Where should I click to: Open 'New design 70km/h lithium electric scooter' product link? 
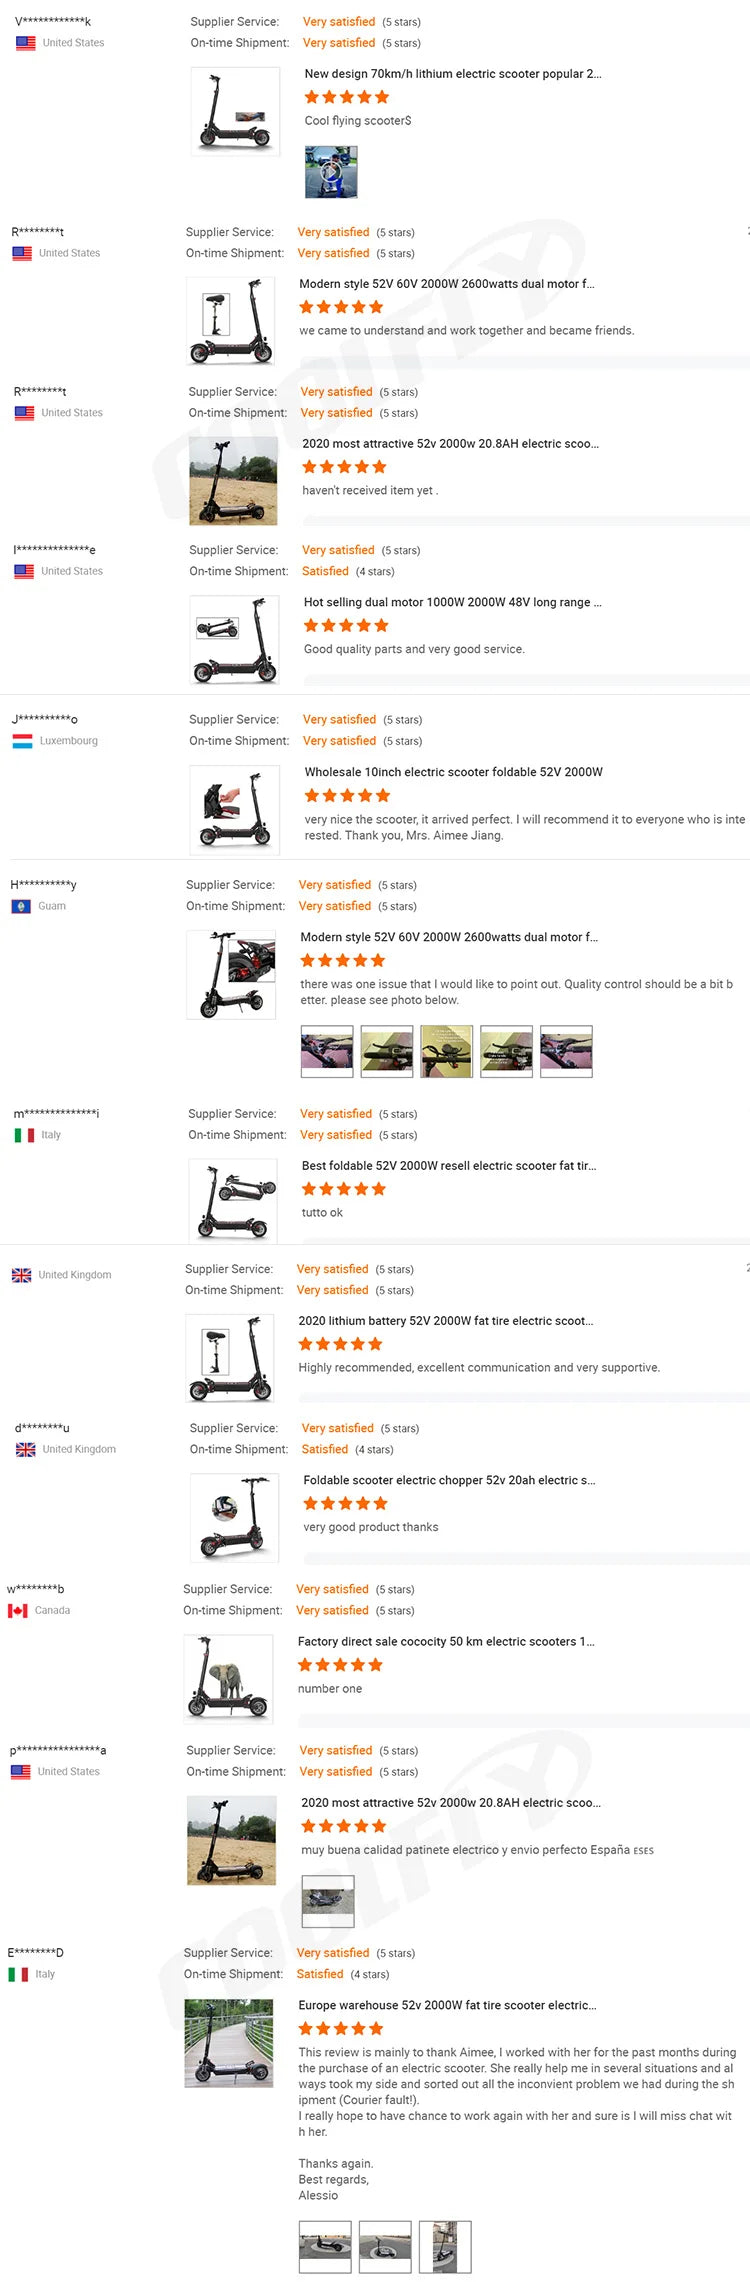coord(453,74)
